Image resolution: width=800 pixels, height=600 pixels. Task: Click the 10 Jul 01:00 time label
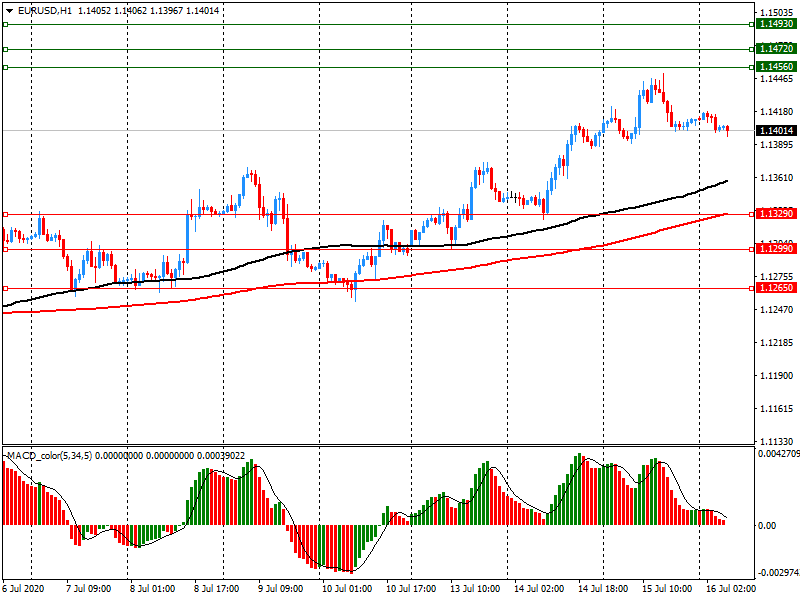(347, 588)
